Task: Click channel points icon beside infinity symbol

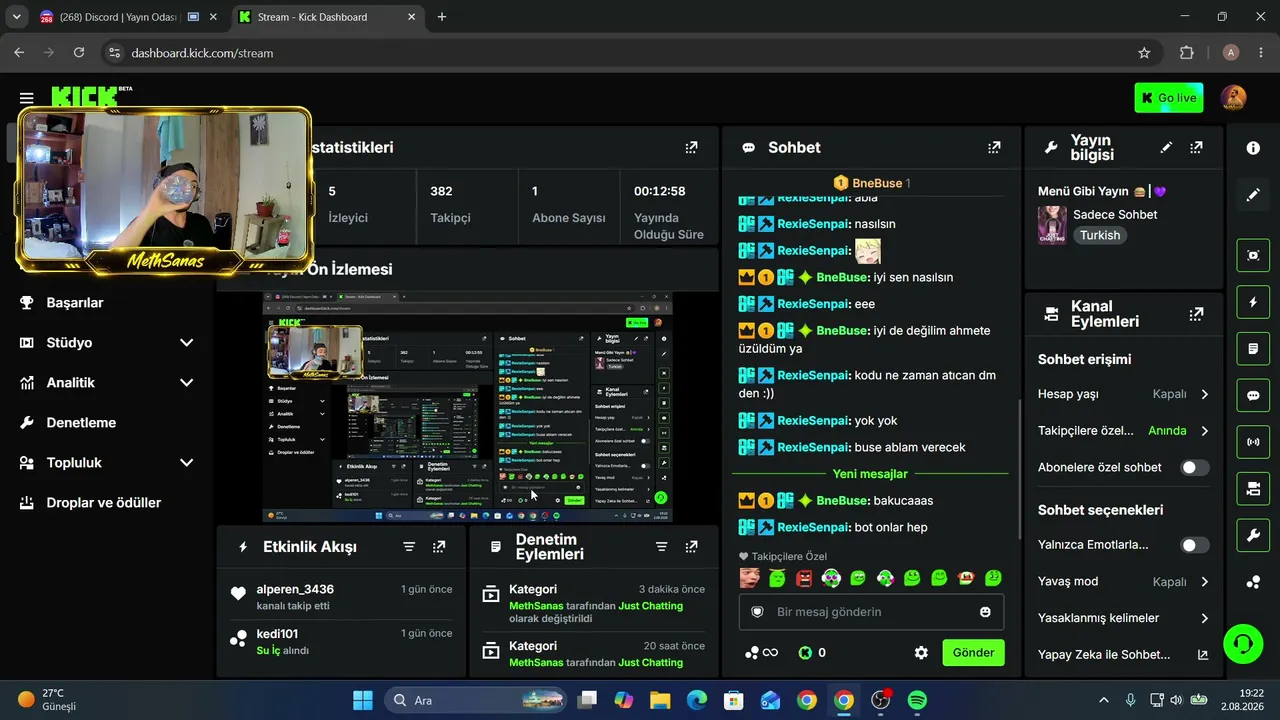Action: click(x=751, y=653)
